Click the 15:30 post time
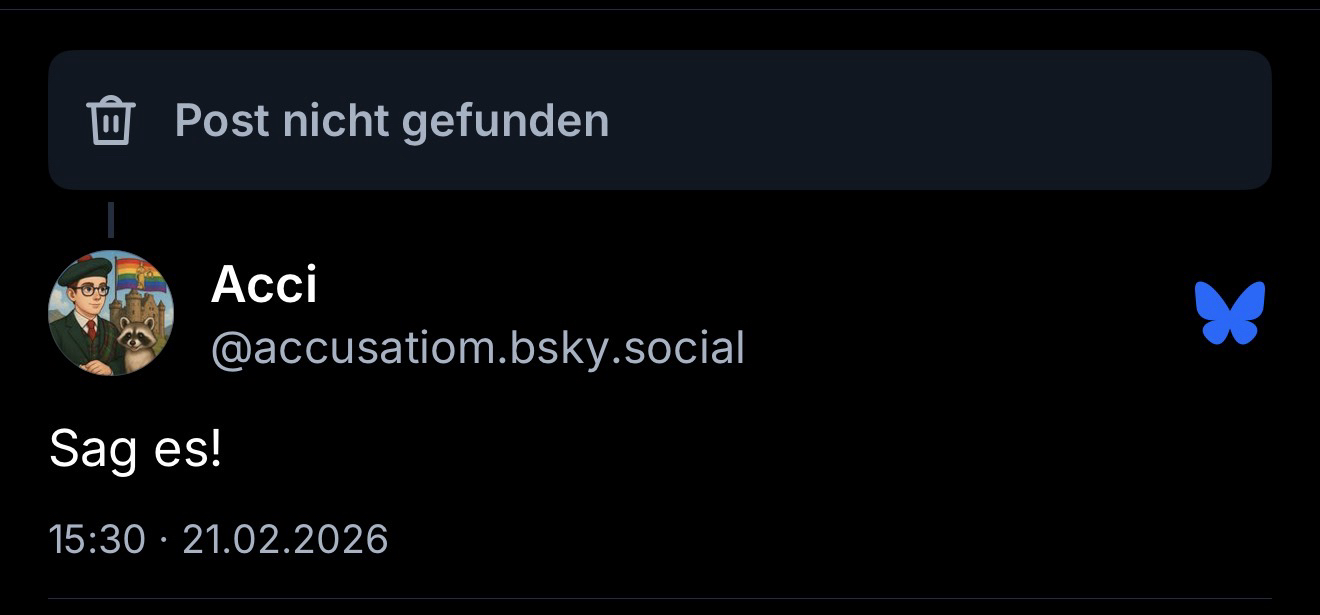This screenshot has width=1320, height=615. coord(97,540)
